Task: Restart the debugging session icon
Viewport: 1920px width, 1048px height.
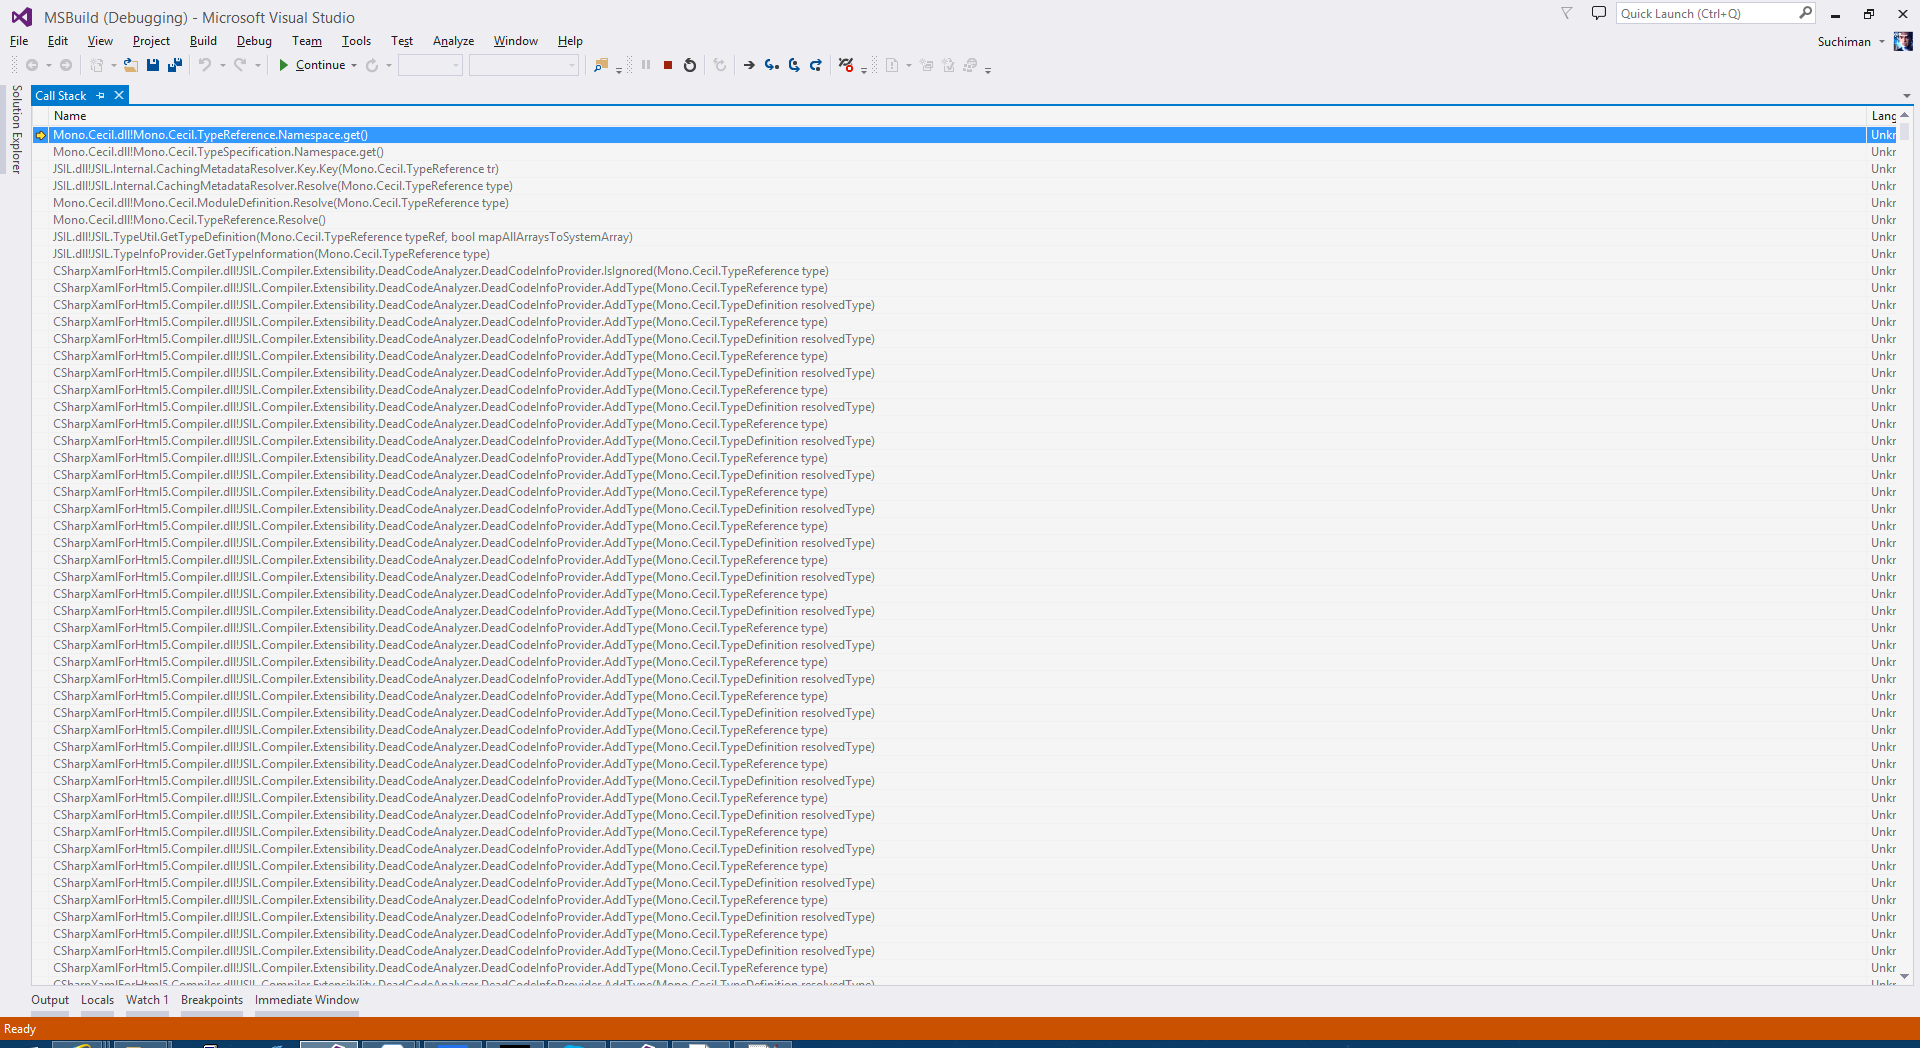Action: [690, 65]
